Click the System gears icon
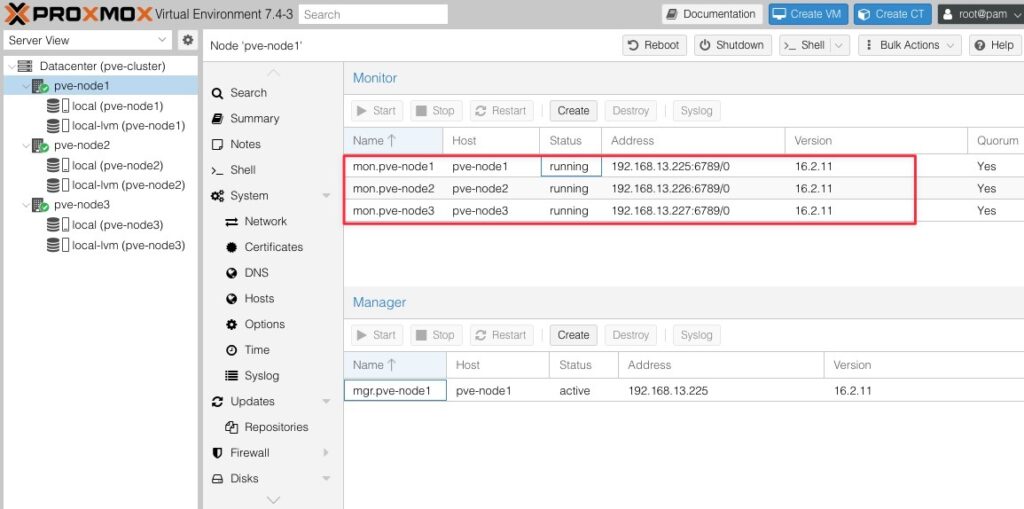 point(217,196)
